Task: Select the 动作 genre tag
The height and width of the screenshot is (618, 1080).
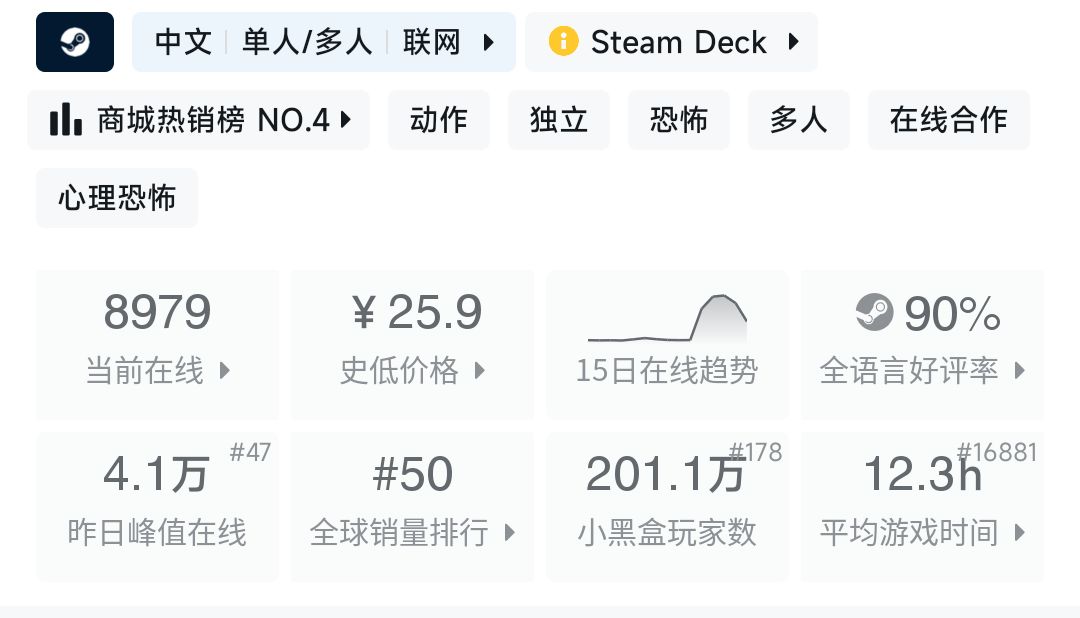Action: [x=439, y=120]
